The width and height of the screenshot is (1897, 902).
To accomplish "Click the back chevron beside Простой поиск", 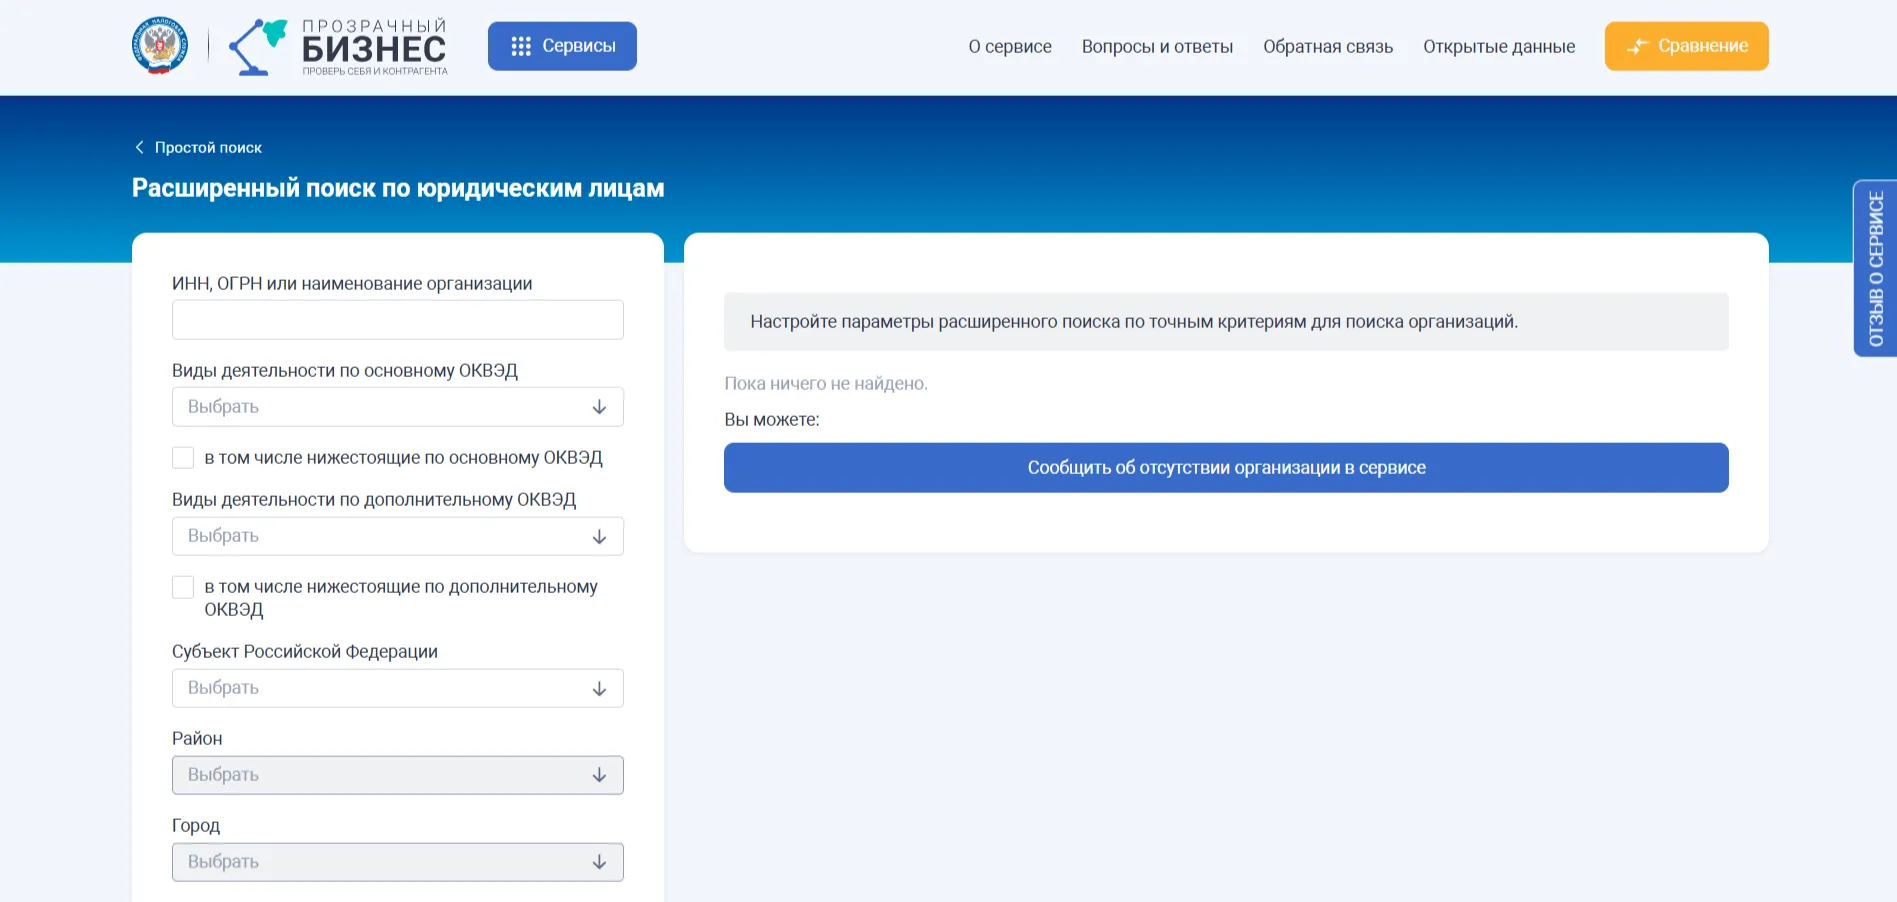I will click(x=139, y=147).
